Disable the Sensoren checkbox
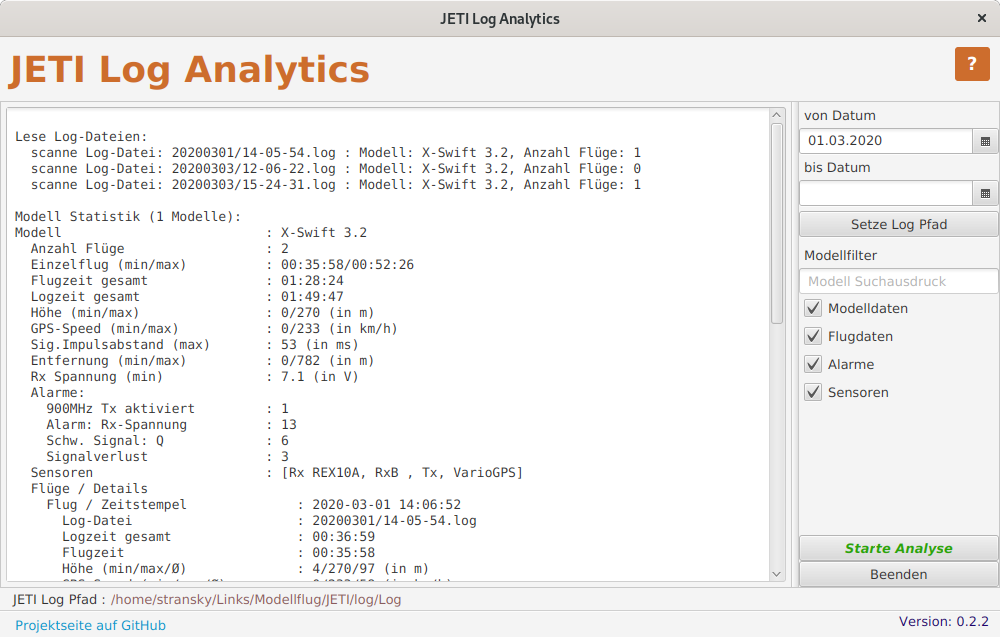 pos(813,393)
